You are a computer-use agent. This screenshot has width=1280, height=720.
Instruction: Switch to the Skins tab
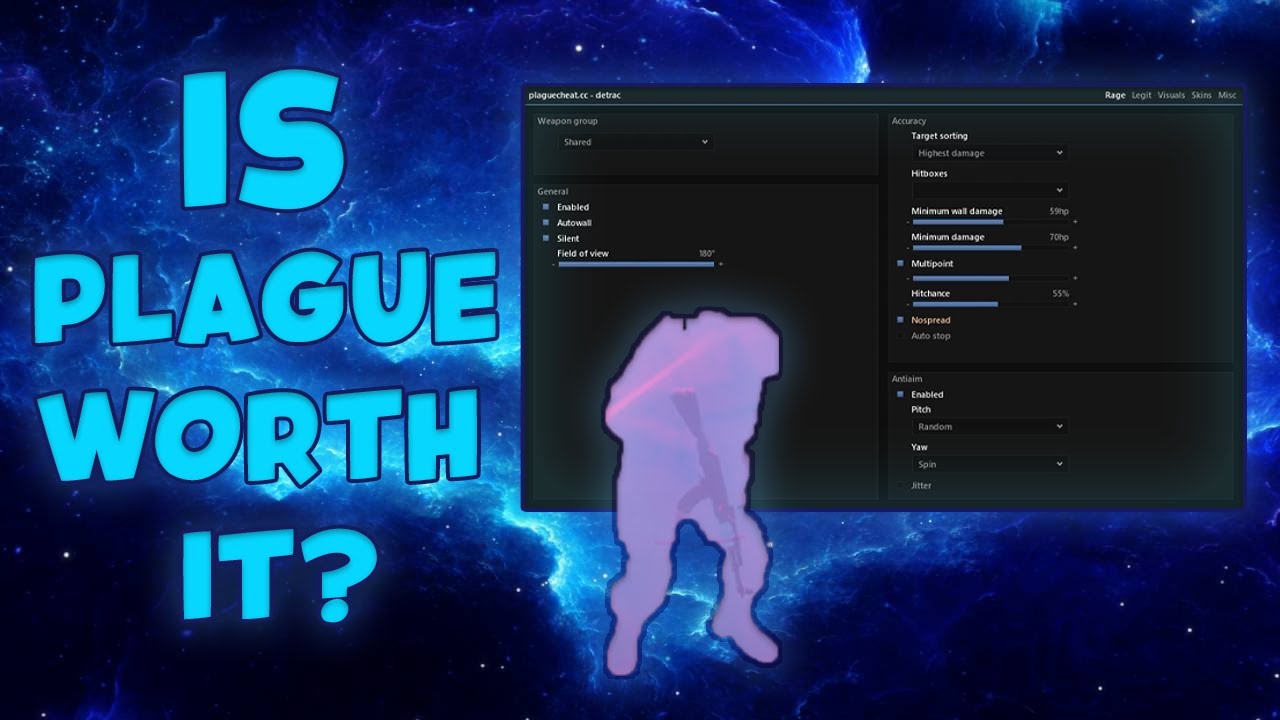pyautogui.click(x=1201, y=96)
